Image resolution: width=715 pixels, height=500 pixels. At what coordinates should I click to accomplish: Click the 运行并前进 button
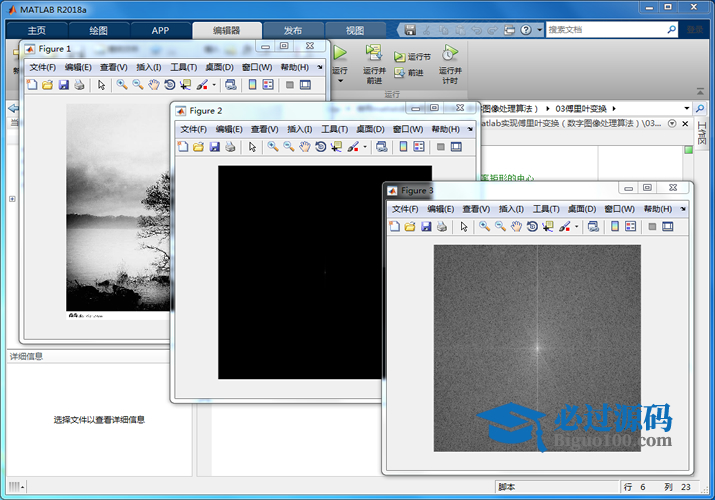(374, 60)
